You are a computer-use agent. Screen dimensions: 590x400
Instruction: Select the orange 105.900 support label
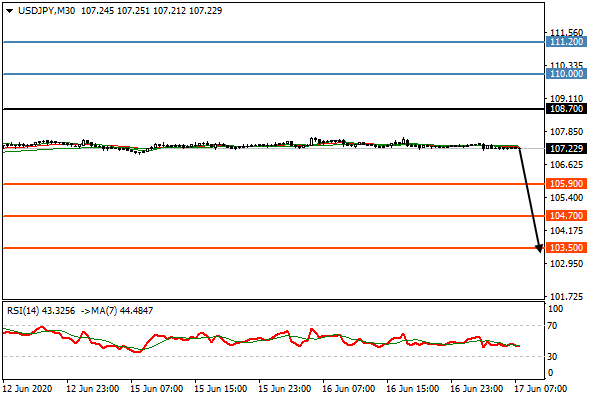566,184
